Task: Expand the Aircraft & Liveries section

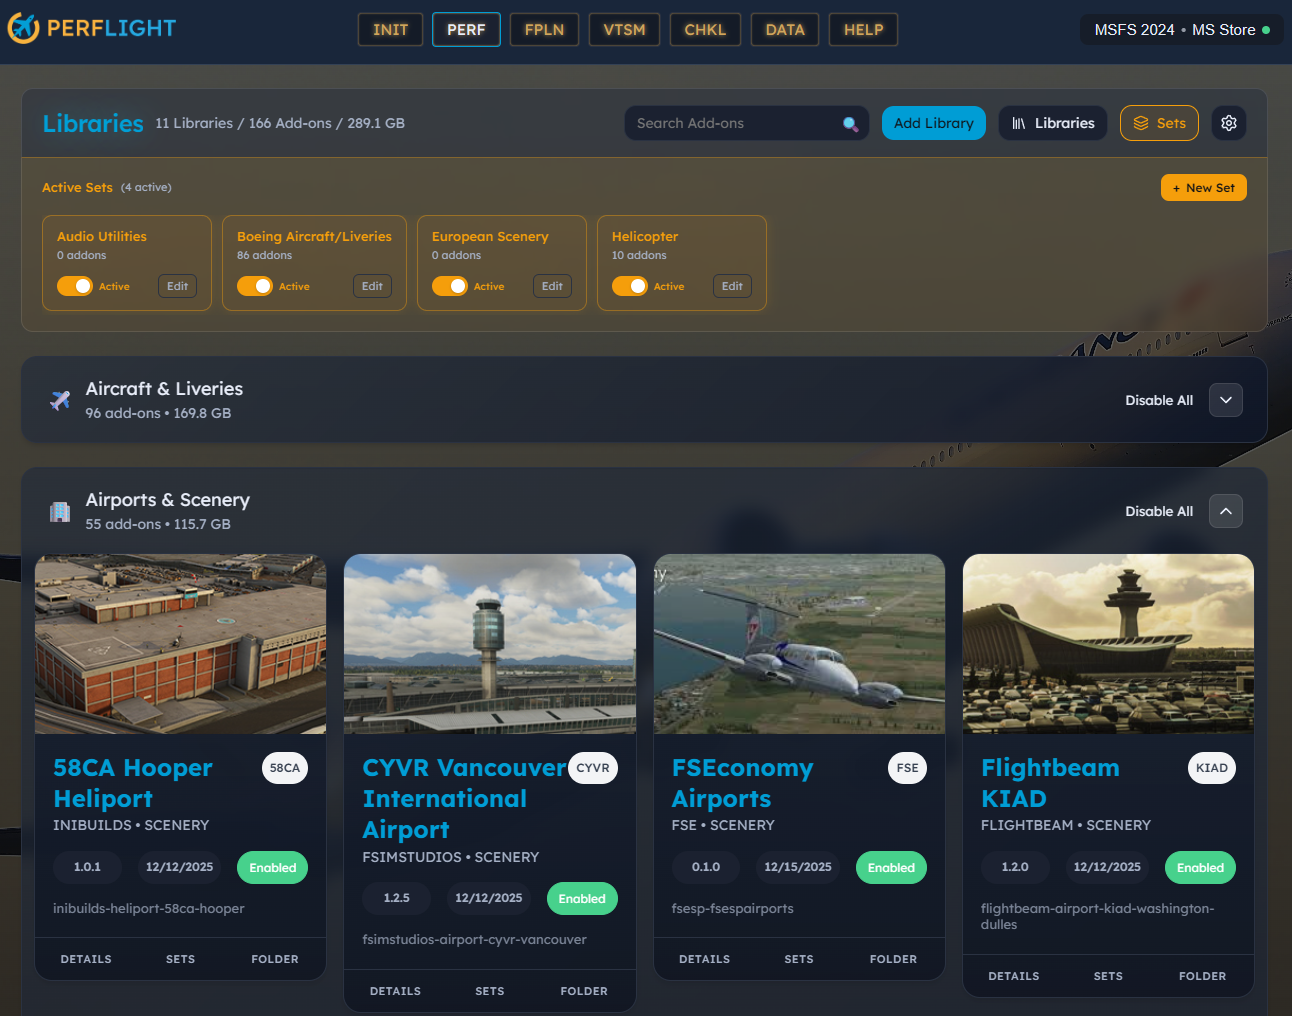Action: [1225, 400]
